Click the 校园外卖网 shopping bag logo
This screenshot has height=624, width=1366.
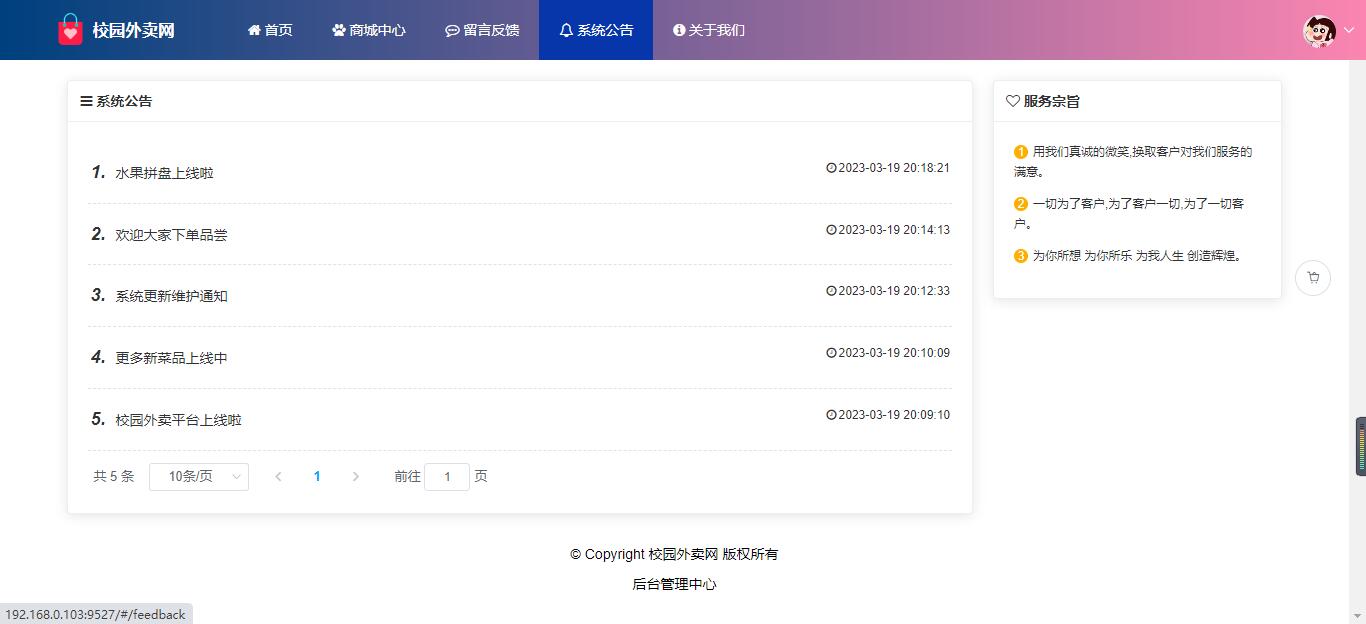(x=70, y=30)
